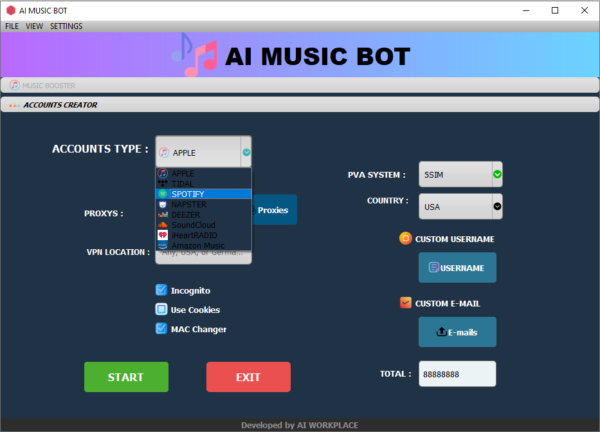Click the Apple icon in selected field
The height and width of the screenshot is (432, 600).
tap(164, 152)
